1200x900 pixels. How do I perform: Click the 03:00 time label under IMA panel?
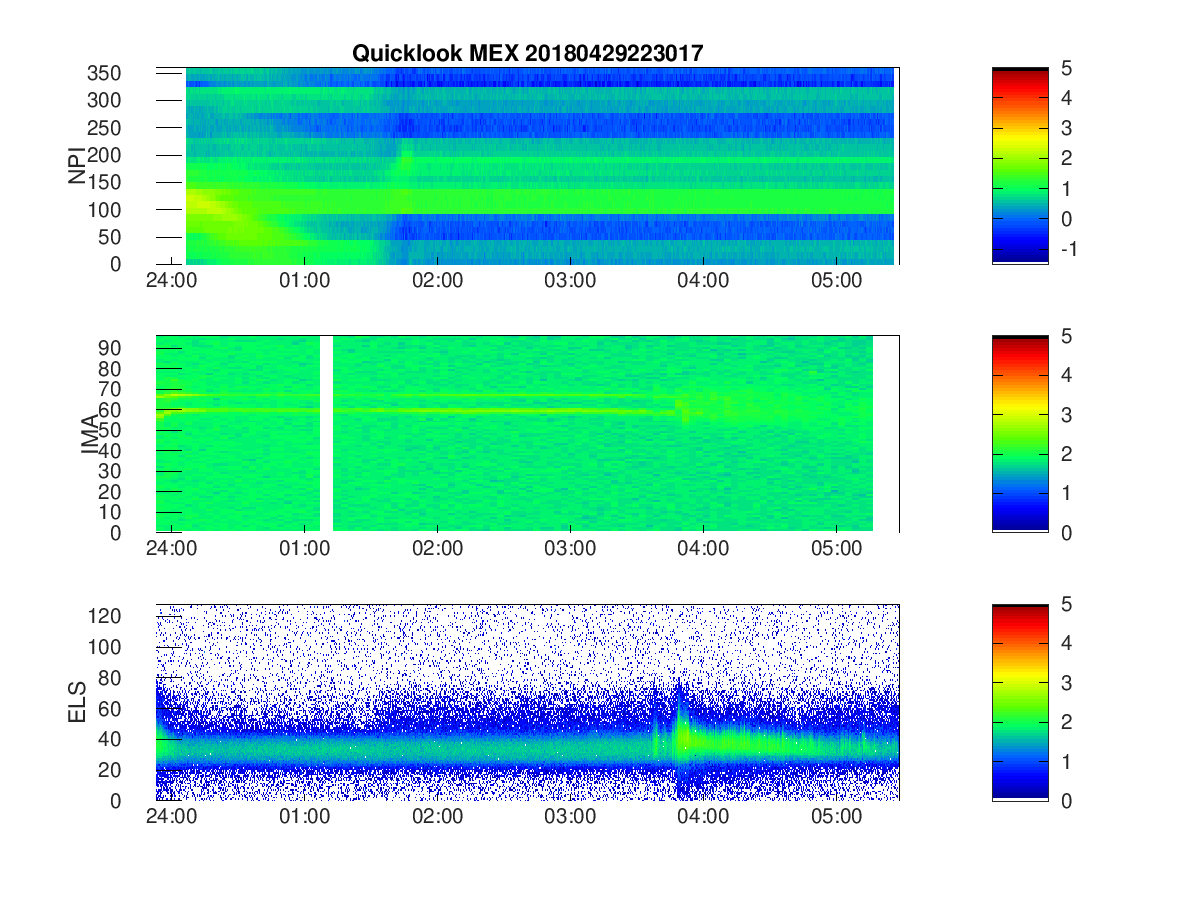click(570, 549)
